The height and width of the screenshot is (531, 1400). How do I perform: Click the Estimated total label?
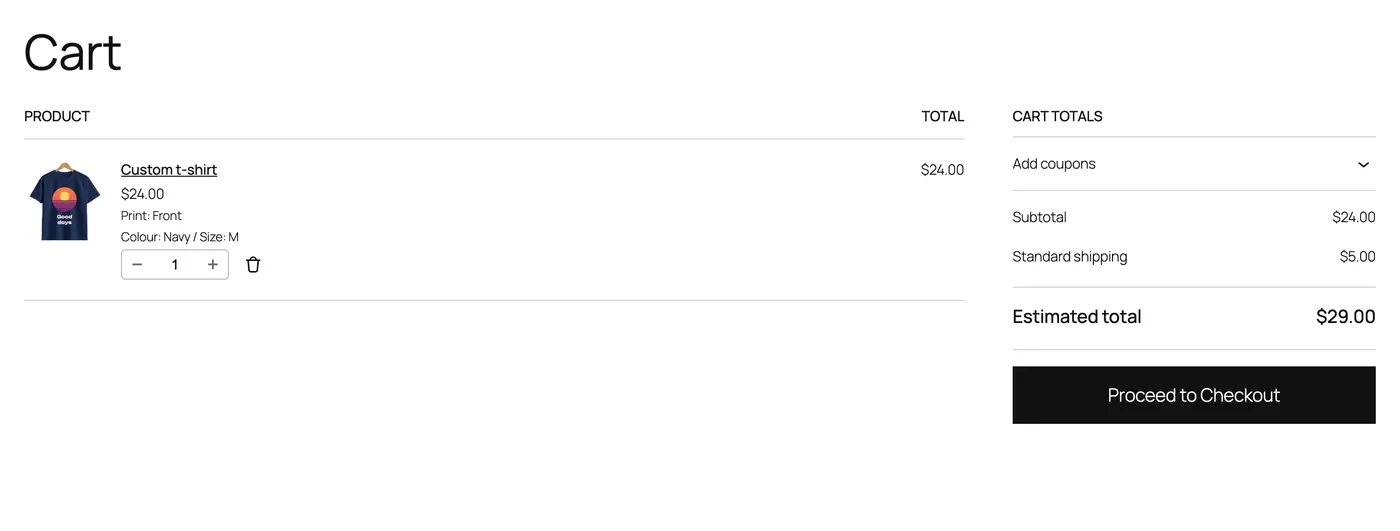coord(1077,317)
